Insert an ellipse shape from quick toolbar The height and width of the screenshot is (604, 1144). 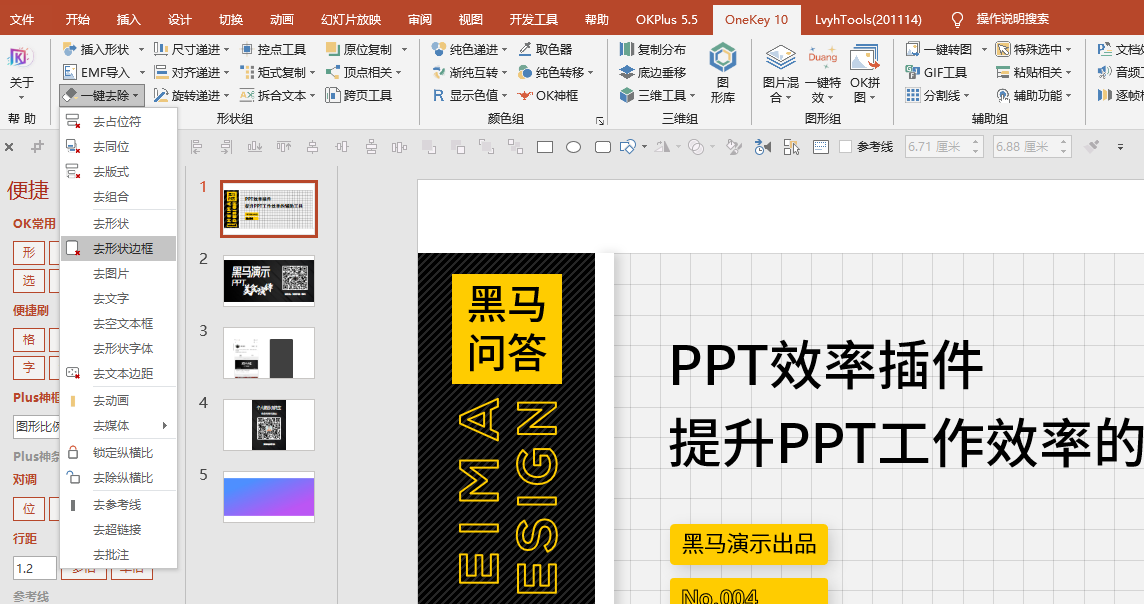[x=573, y=147]
